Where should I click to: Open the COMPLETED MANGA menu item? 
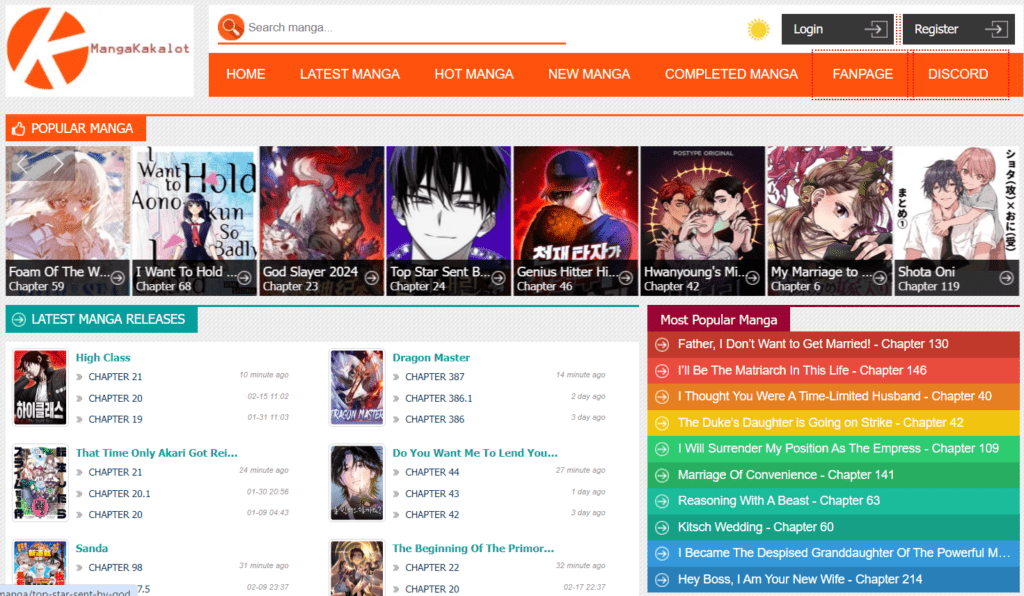click(x=731, y=74)
